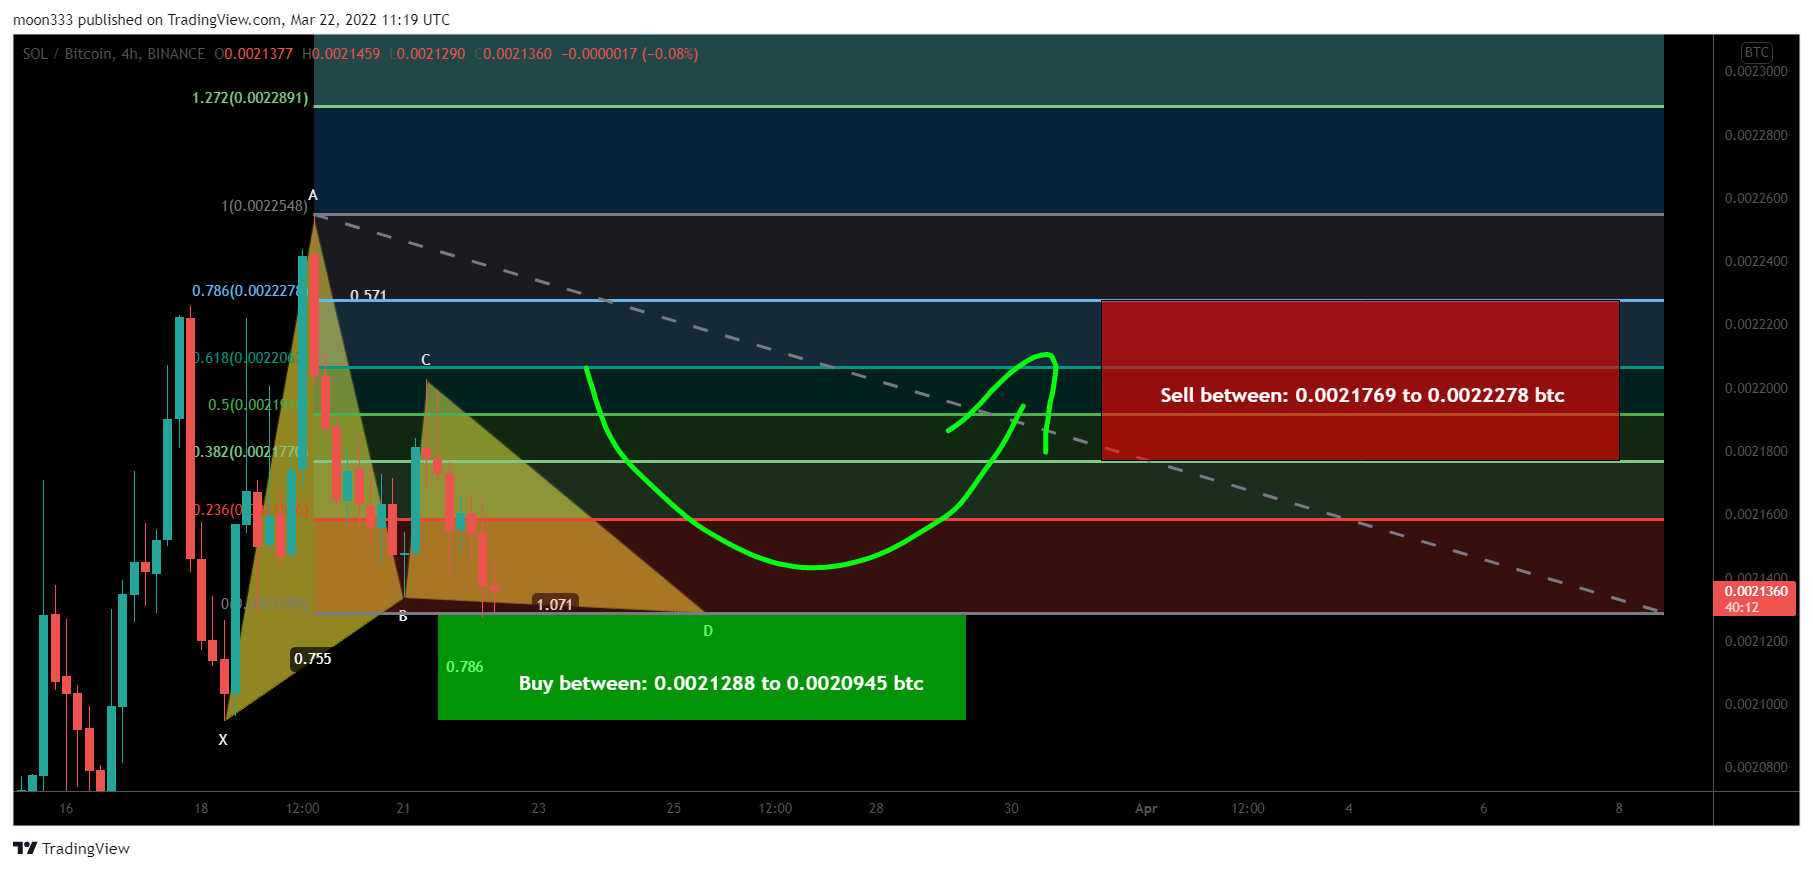Click the harmonic pattern point C label

426,360
